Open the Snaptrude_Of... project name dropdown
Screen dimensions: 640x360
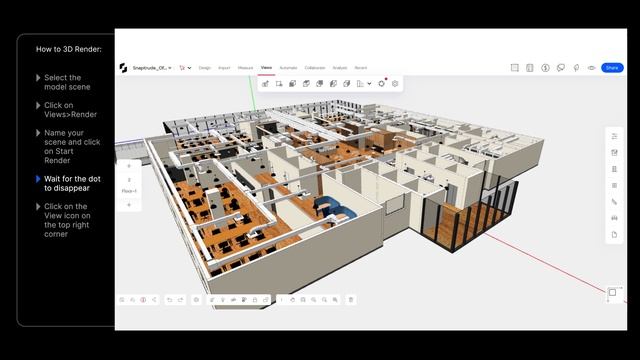[x=152, y=68]
